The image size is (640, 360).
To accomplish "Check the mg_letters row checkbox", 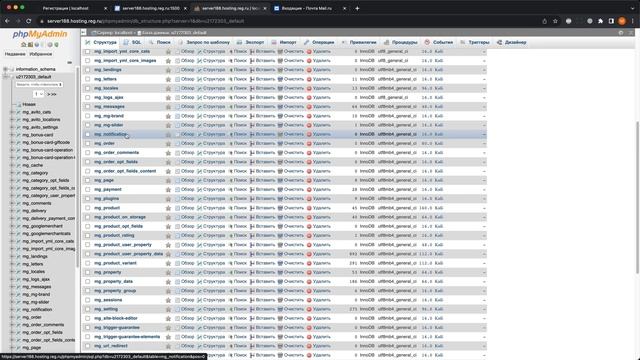I will pyautogui.click(x=87, y=79).
